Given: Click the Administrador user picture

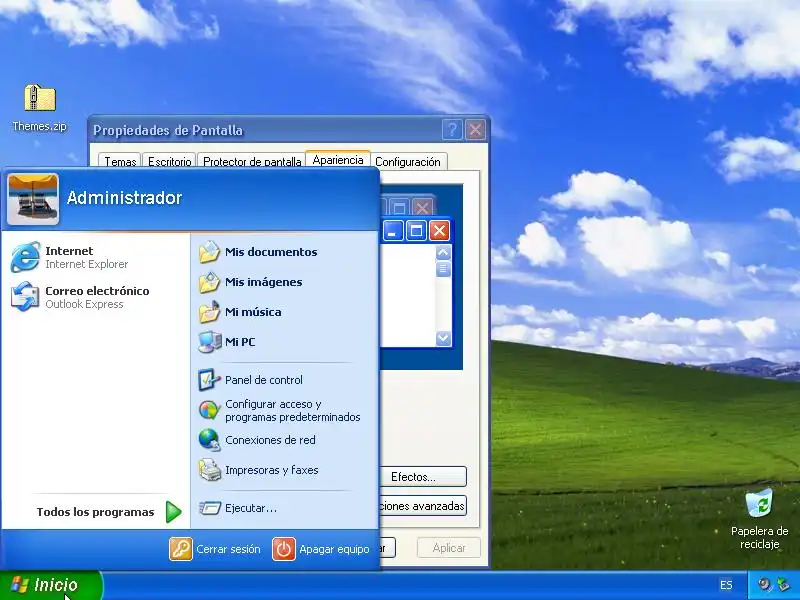Looking at the screenshot, I should point(33,199).
